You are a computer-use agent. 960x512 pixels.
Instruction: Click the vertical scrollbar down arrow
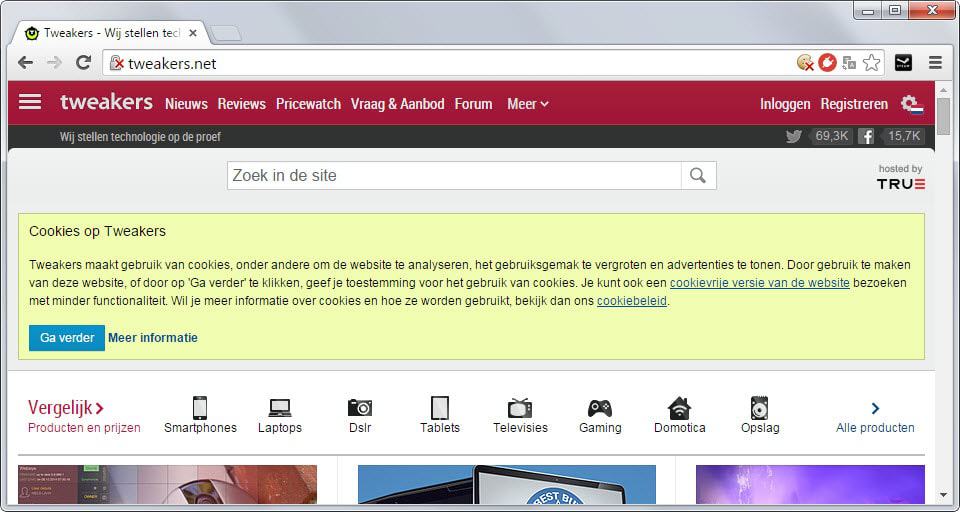tap(943, 495)
